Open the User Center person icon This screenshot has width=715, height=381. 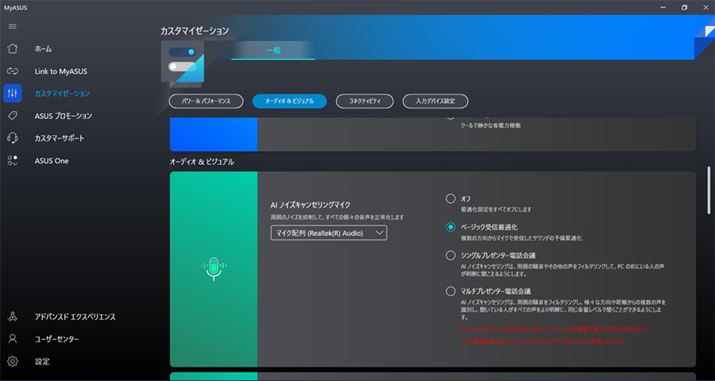[x=12, y=339]
